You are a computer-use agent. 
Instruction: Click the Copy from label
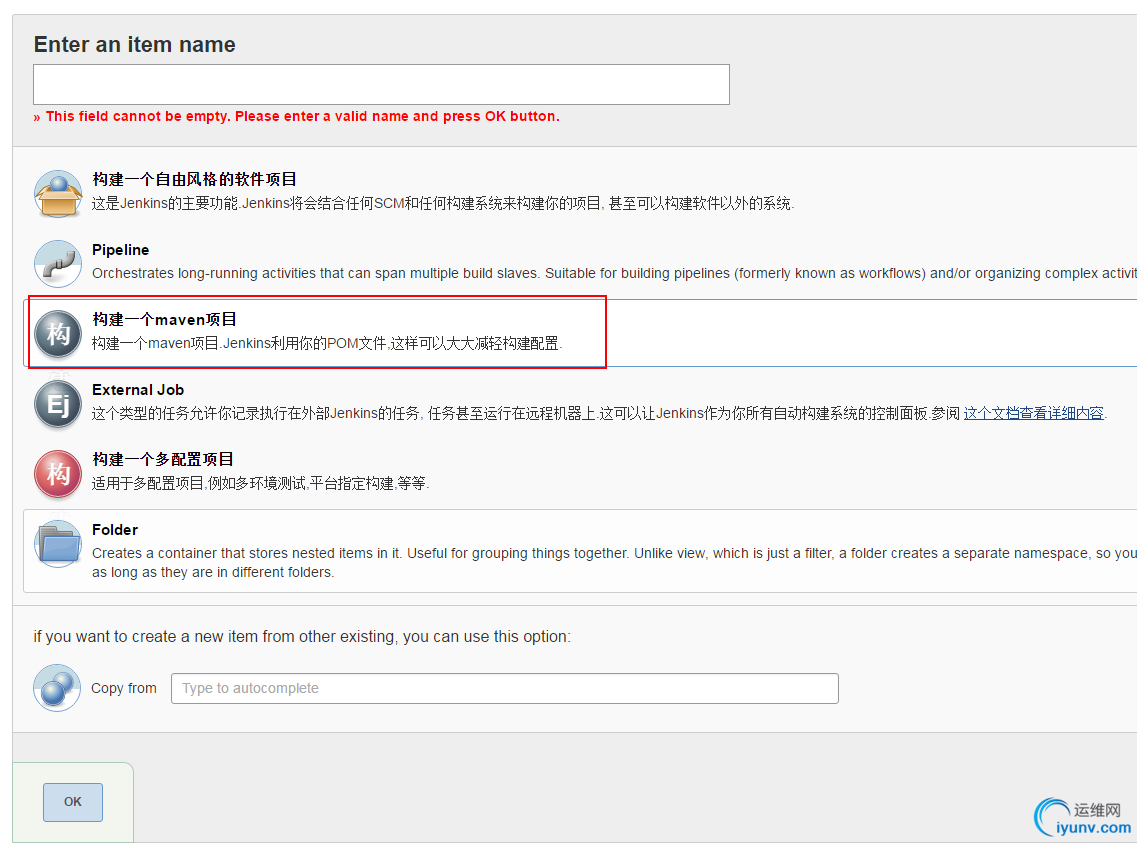124,688
